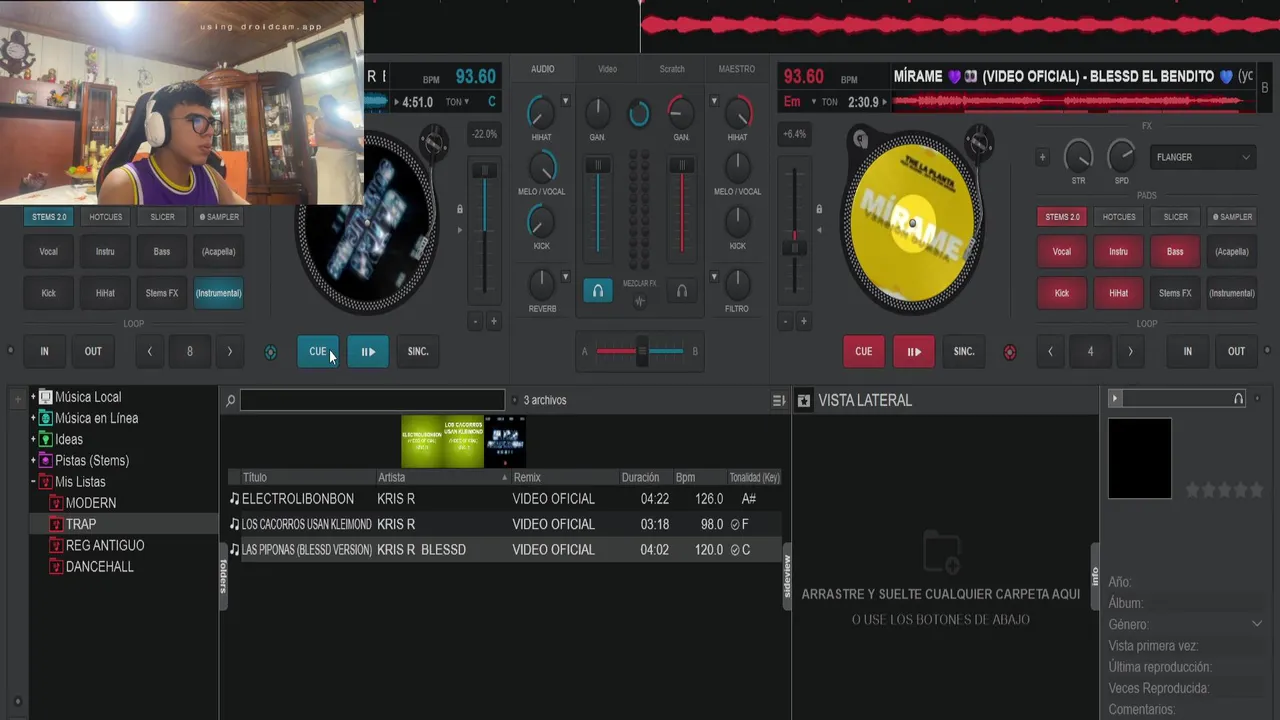Switch to the AUDIO mixer tab

[x=543, y=69]
